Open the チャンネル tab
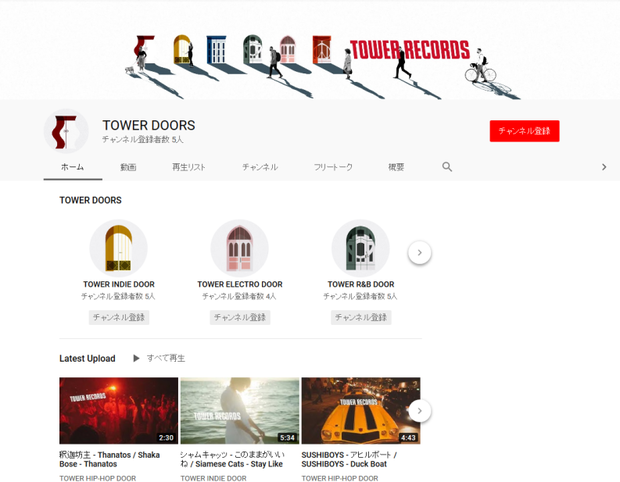Image resolution: width=620 pixels, height=482 pixels. click(260, 167)
